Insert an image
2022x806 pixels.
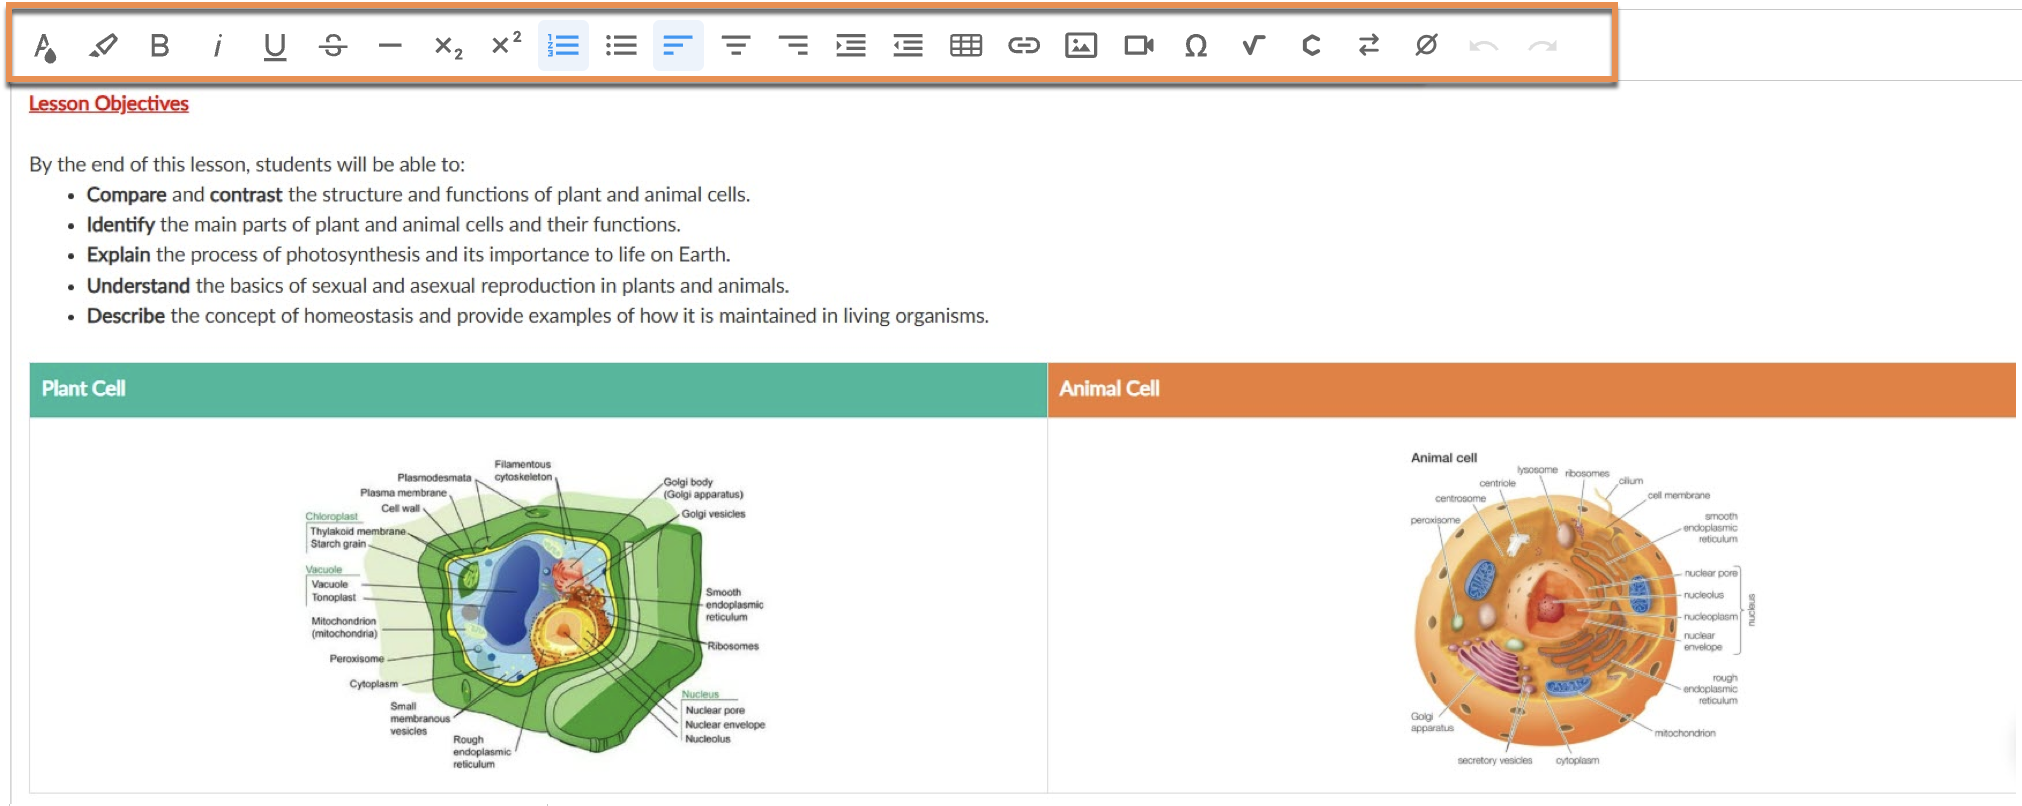click(1081, 46)
